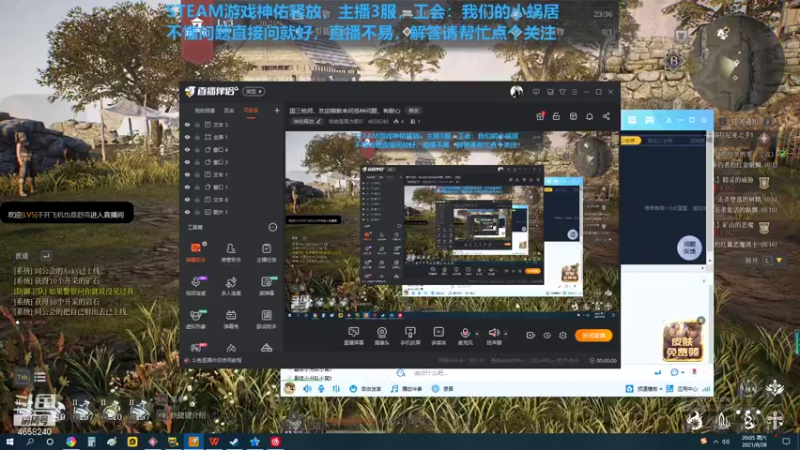Click the gift box icon with red badge
The image size is (800, 450).
(x=540, y=116)
